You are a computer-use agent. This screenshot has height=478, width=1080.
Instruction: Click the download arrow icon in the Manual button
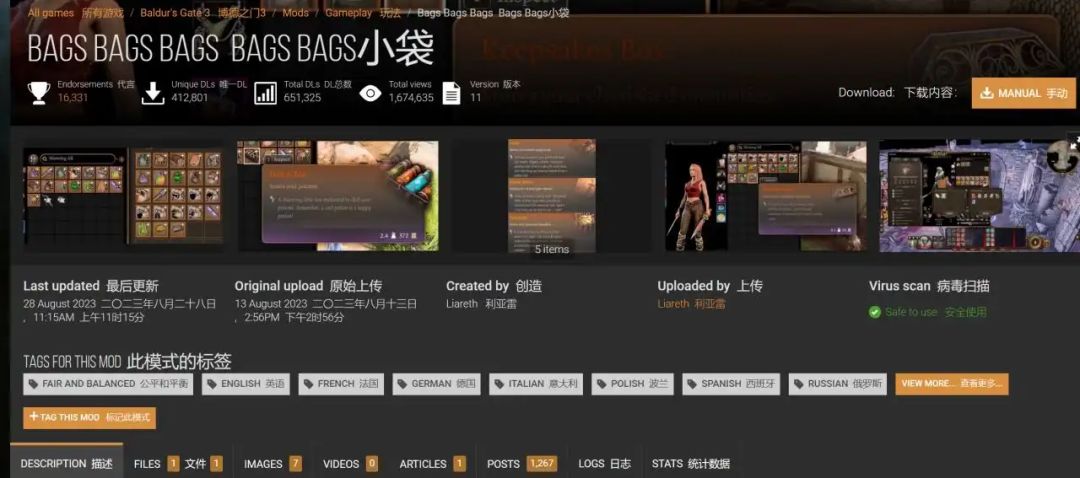(x=986, y=93)
